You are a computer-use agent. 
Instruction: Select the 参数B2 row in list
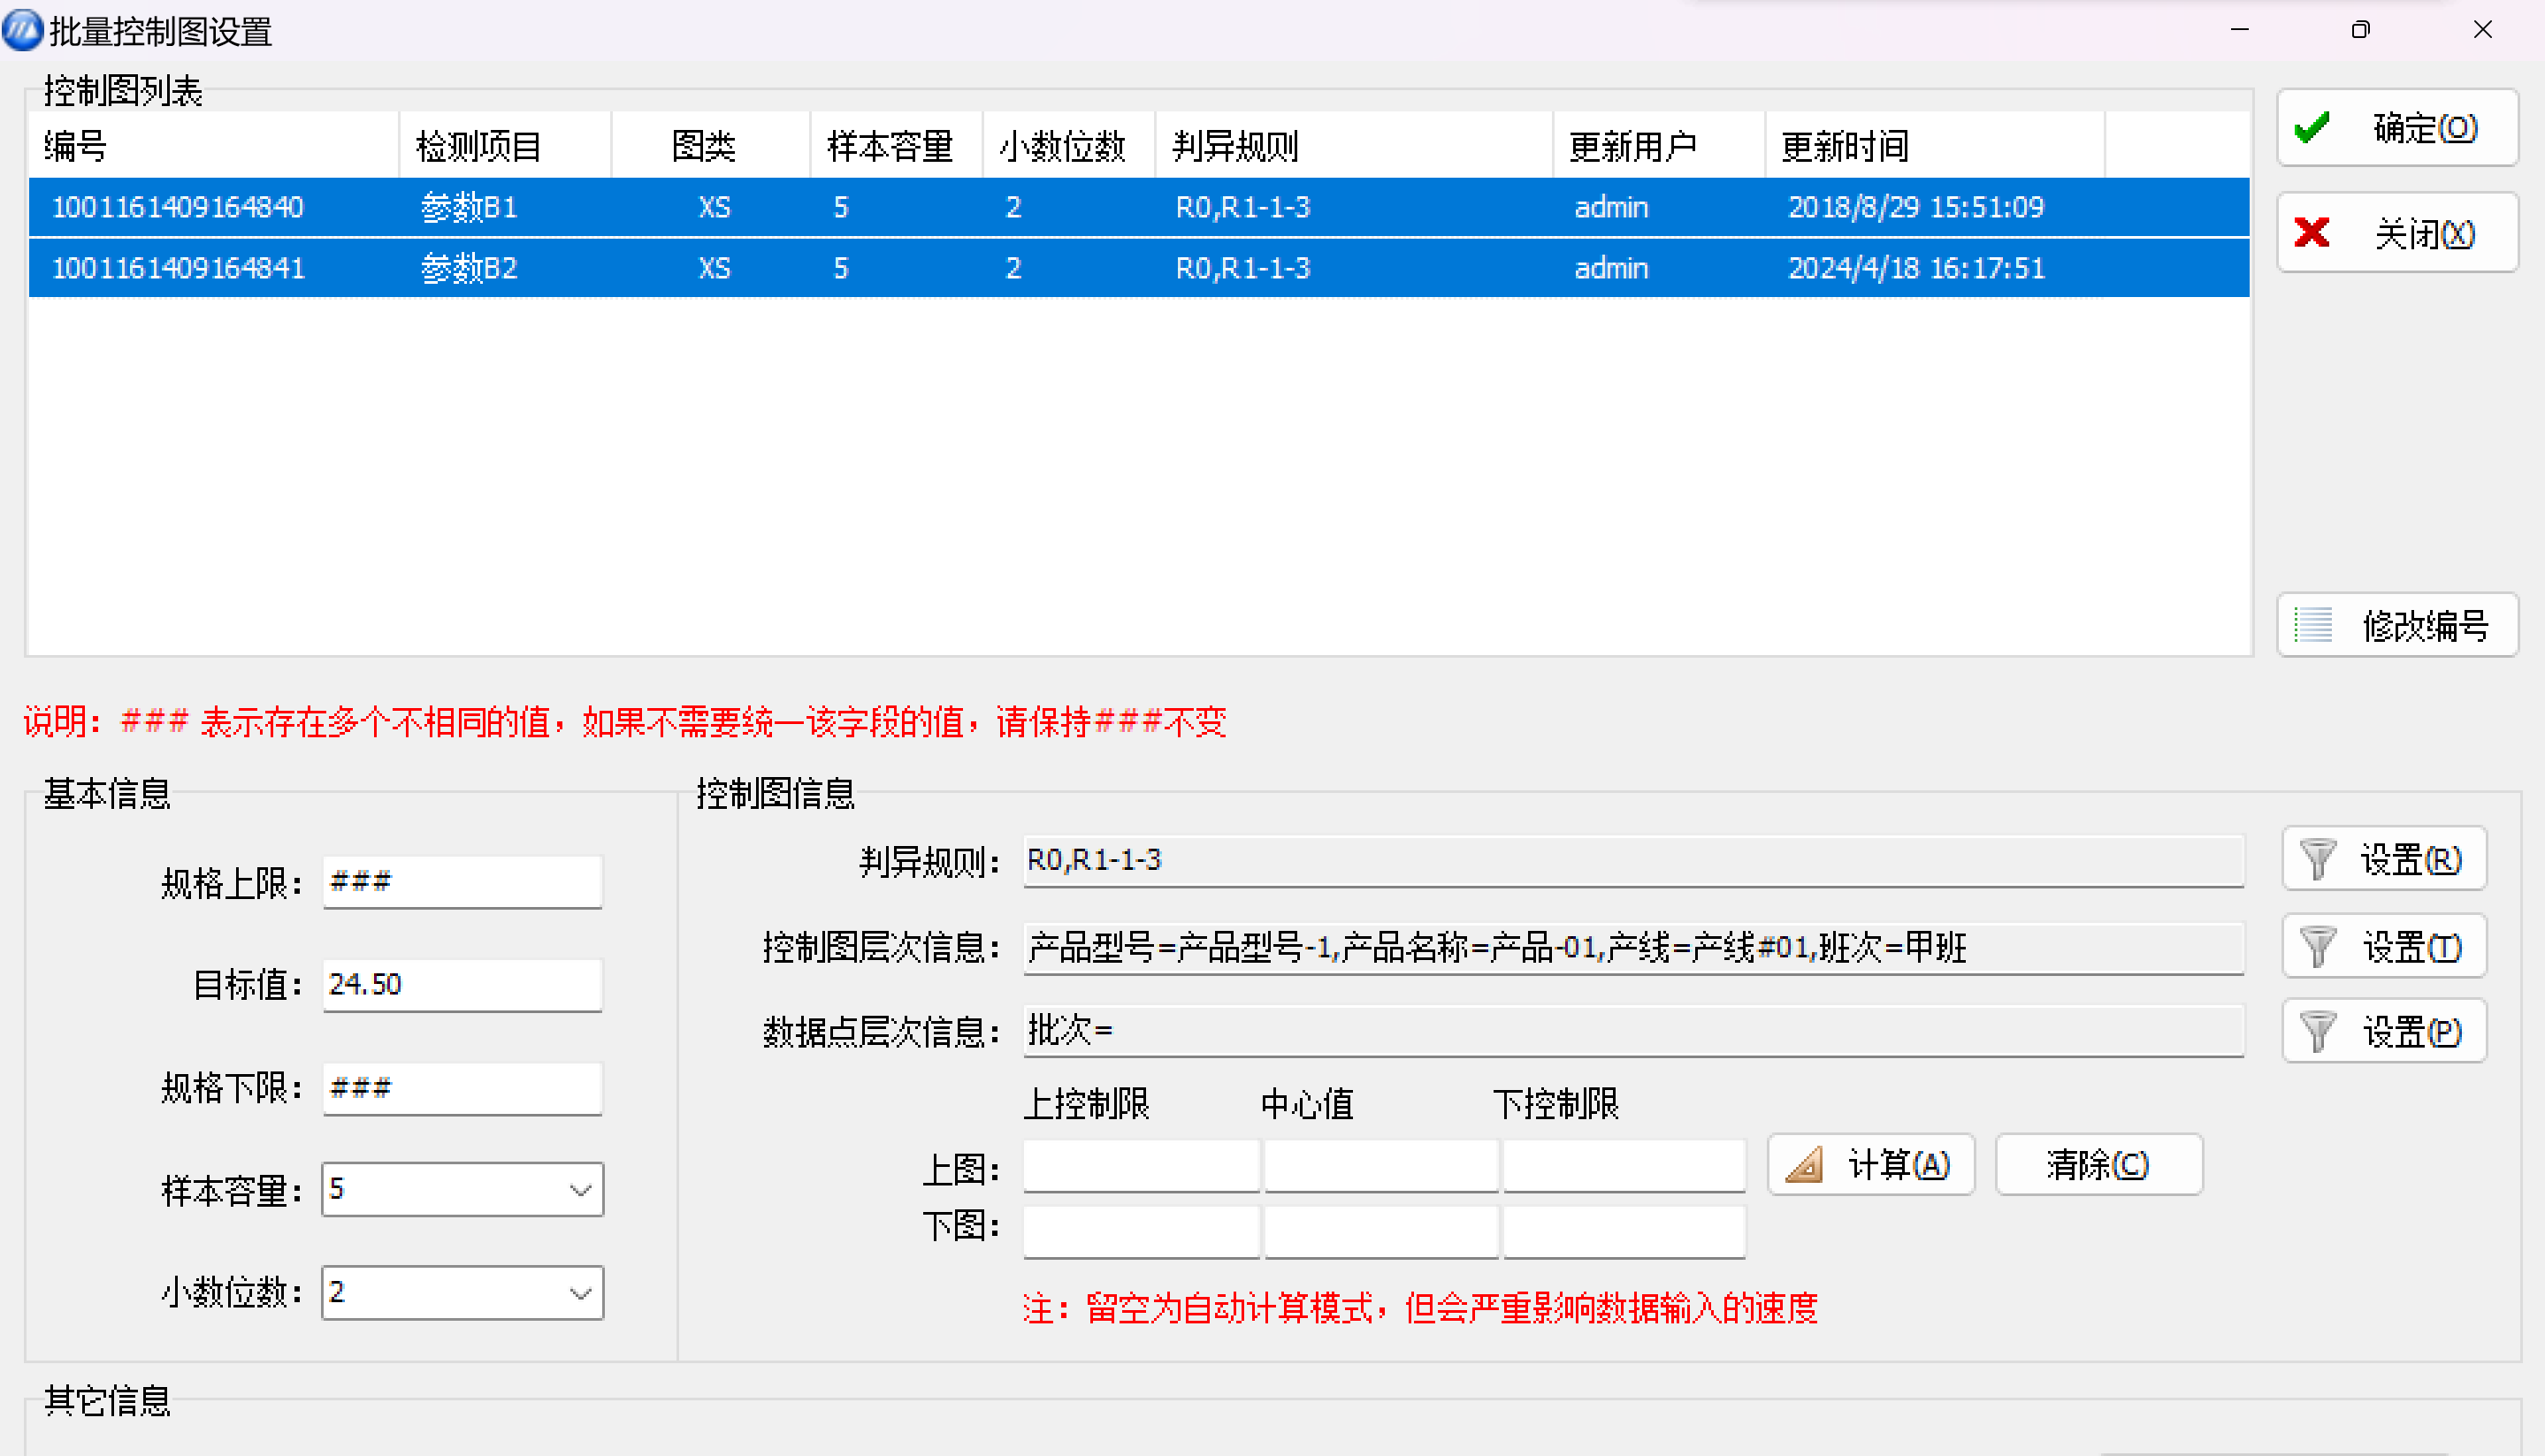click(468, 268)
